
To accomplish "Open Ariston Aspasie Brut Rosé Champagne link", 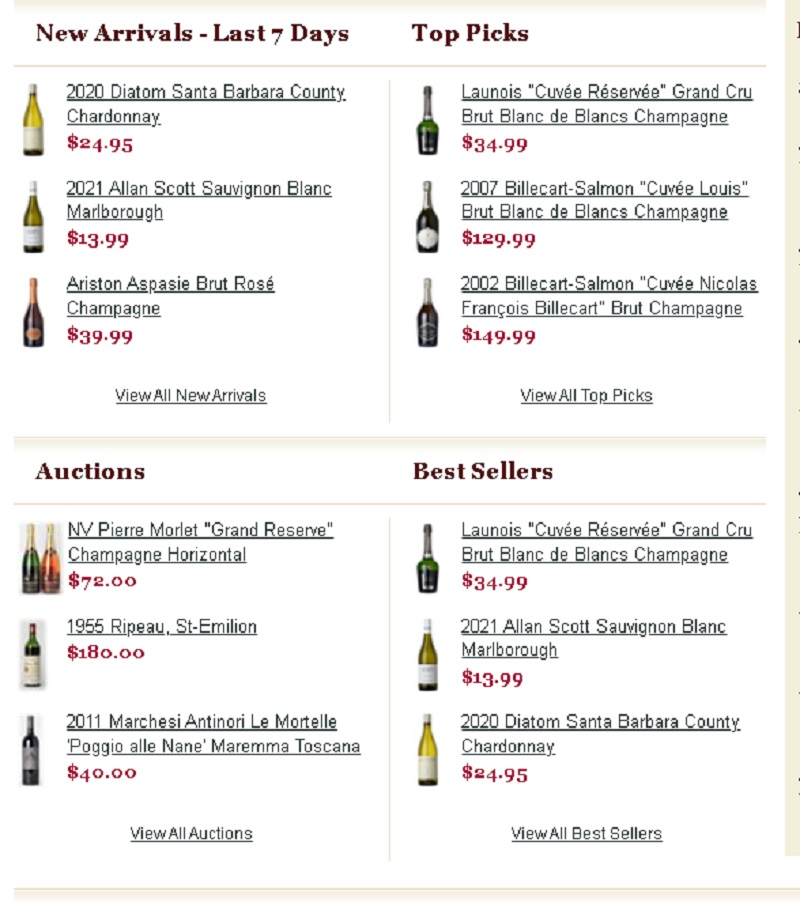I will tap(170, 296).
